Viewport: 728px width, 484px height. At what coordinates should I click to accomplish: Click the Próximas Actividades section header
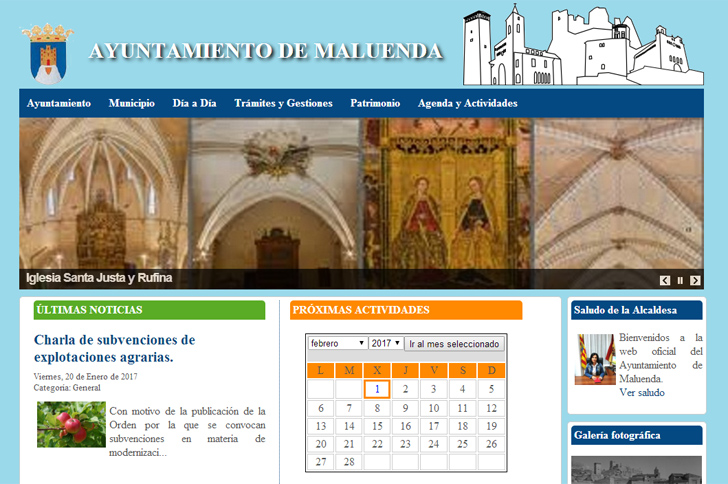(406, 310)
